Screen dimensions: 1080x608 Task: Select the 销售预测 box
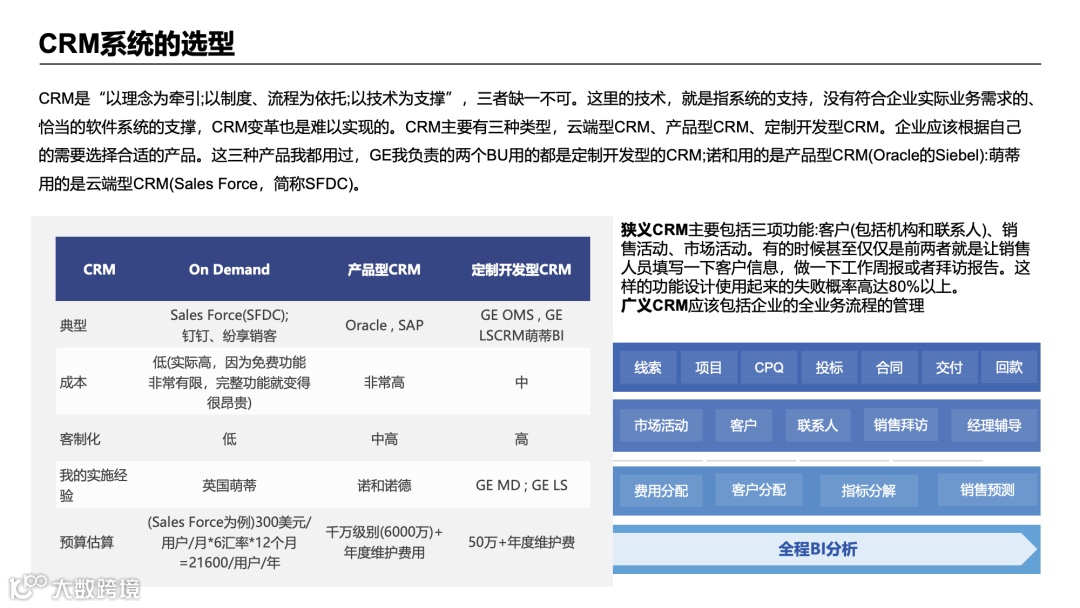coord(987,490)
